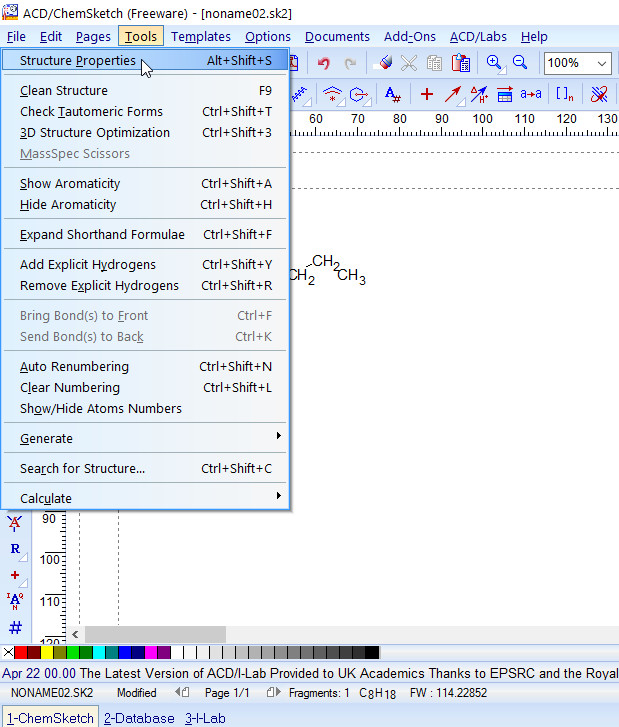Select the polymer brackets tool
619x727 pixels.
pos(565,95)
